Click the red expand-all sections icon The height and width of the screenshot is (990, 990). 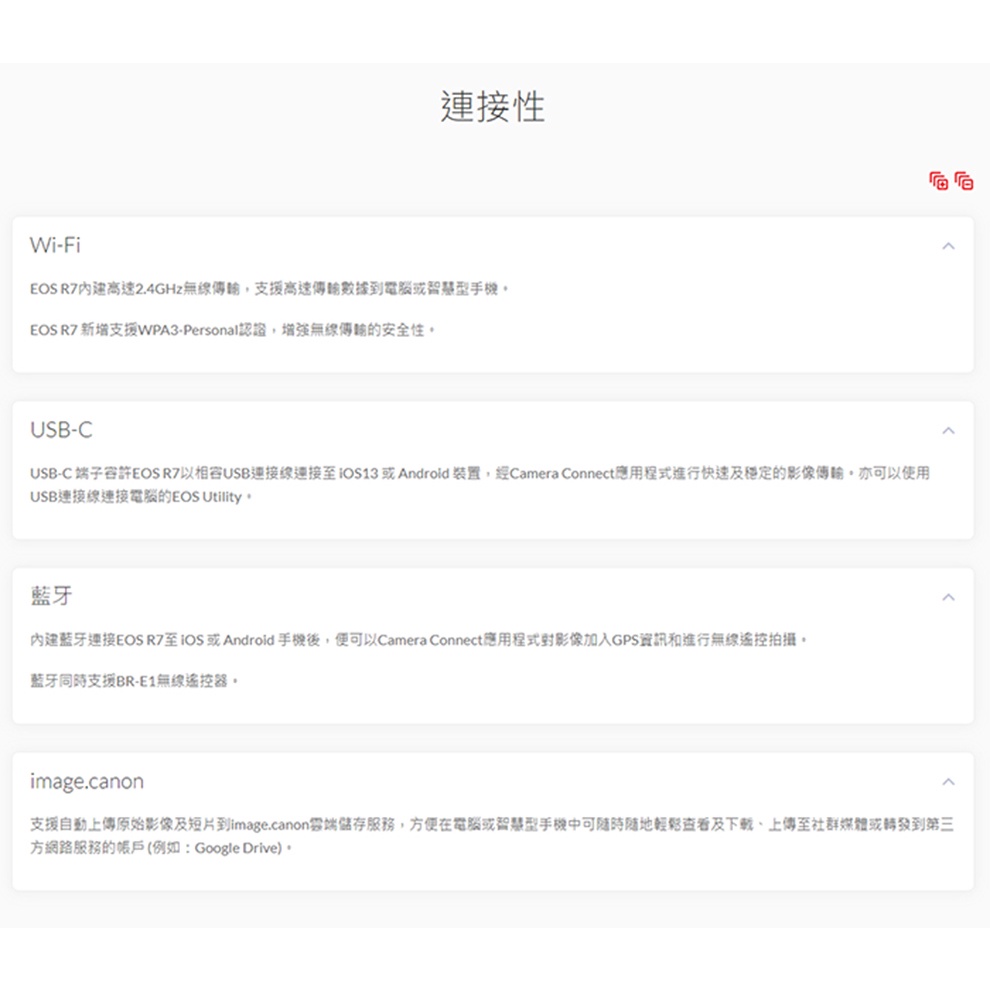(x=938, y=181)
